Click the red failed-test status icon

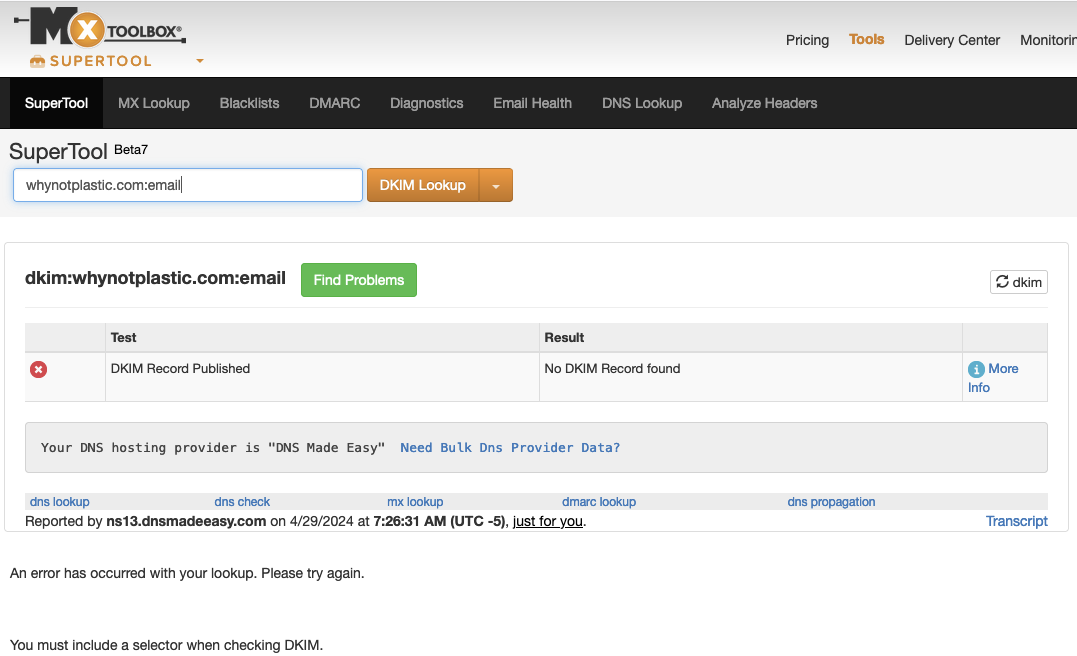(38, 369)
